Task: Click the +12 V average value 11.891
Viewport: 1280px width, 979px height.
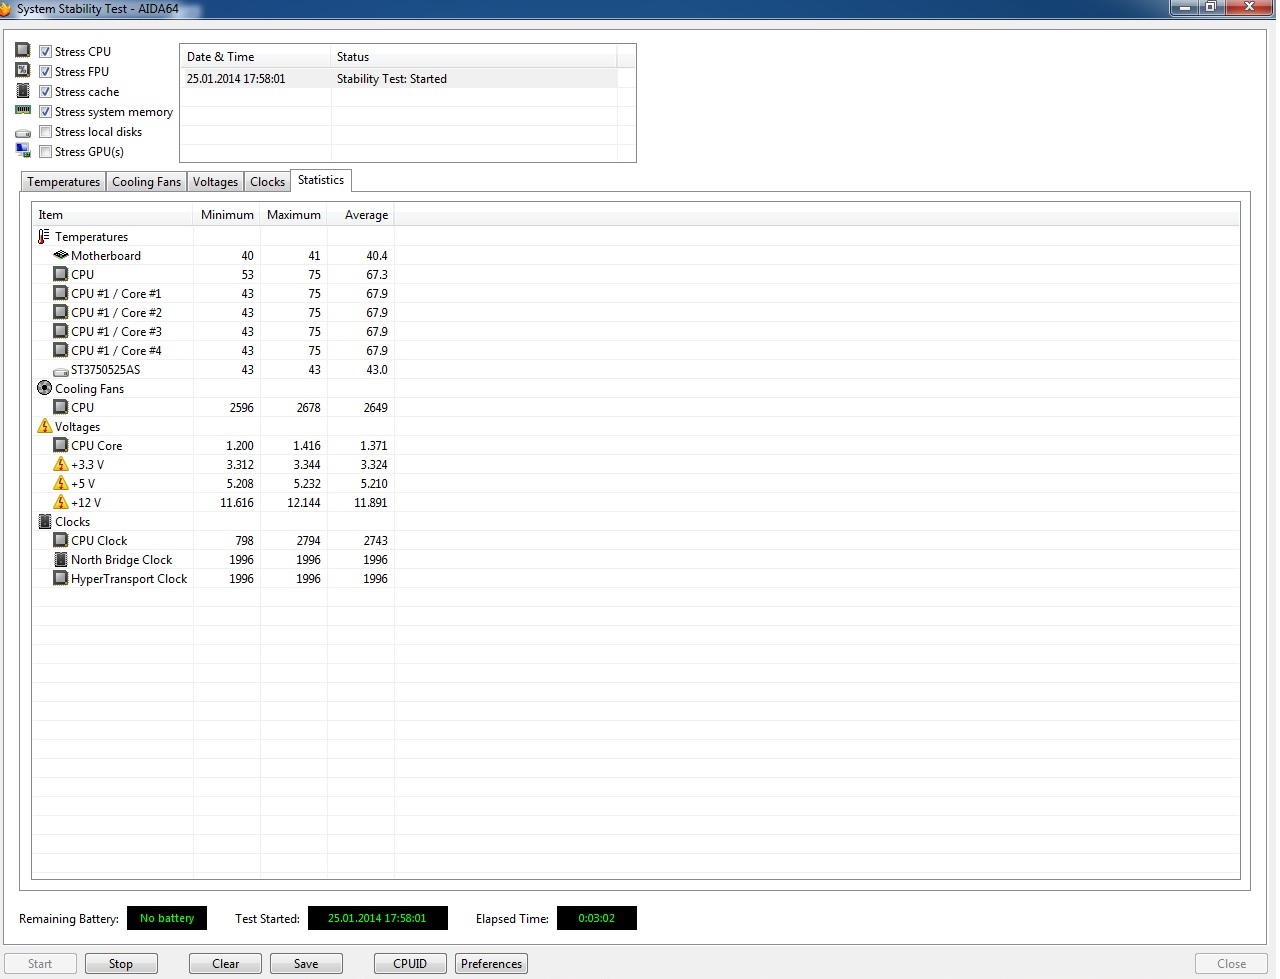Action: click(x=371, y=503)
